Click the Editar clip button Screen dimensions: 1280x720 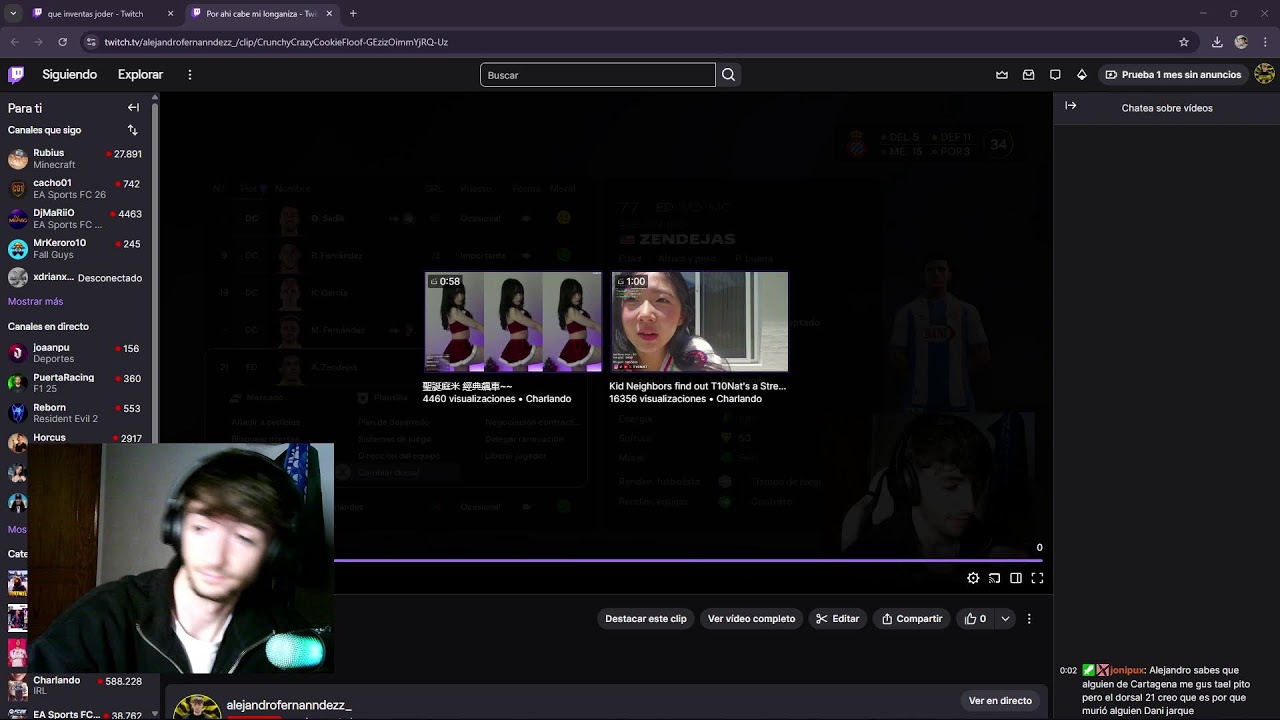click(837, 619)
